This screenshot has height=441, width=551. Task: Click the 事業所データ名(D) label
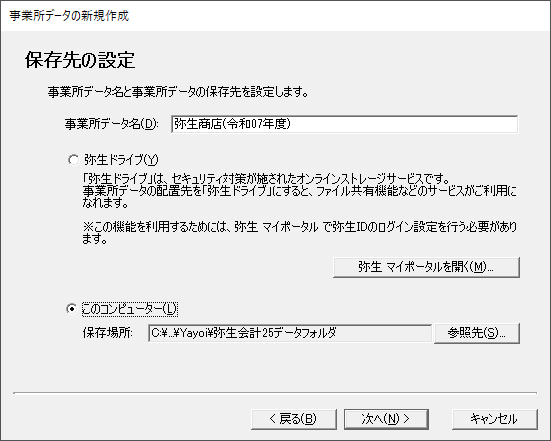pyautogui.click(x=112, y=124)
